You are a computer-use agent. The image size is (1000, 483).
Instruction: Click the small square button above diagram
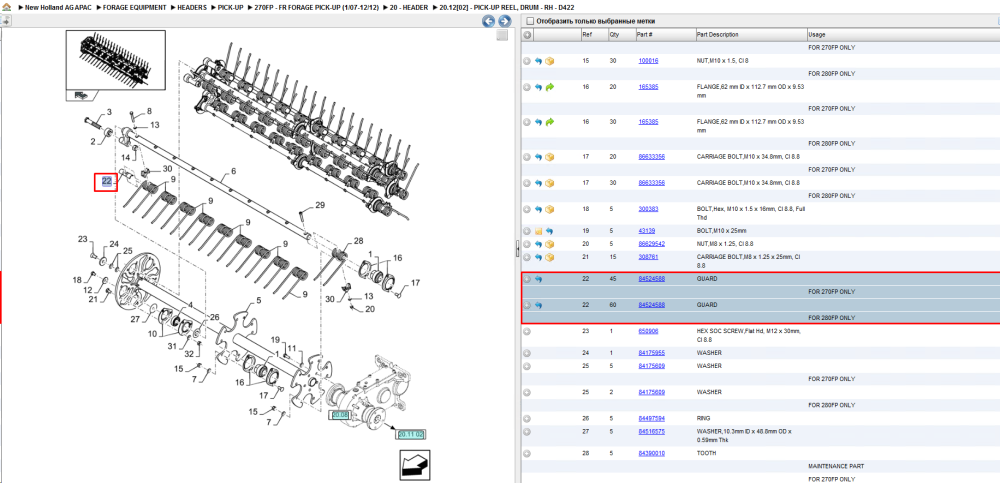[x=503, y=35]
